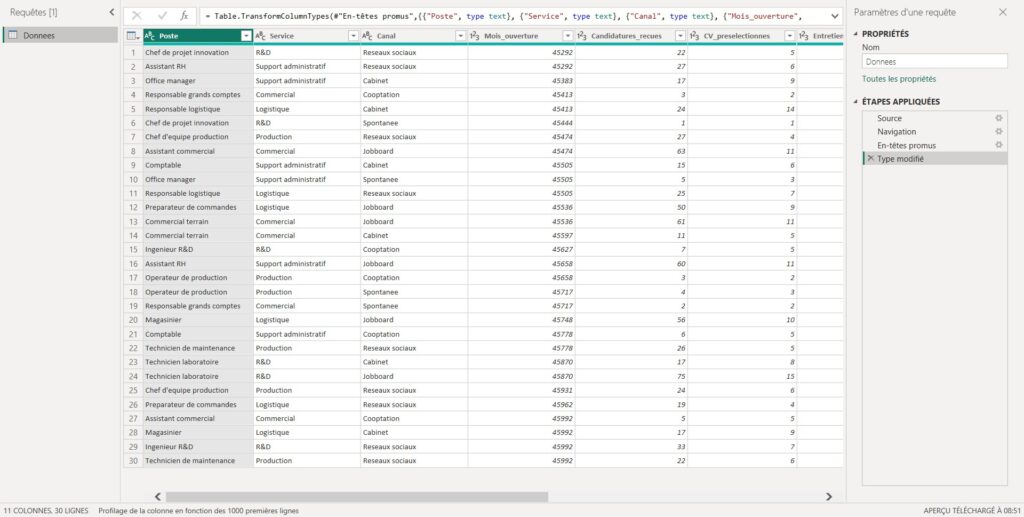1024x517 pixels.
Task: Click the left arrow of horizontal scrollbar
Action: (x=157, y=497)
